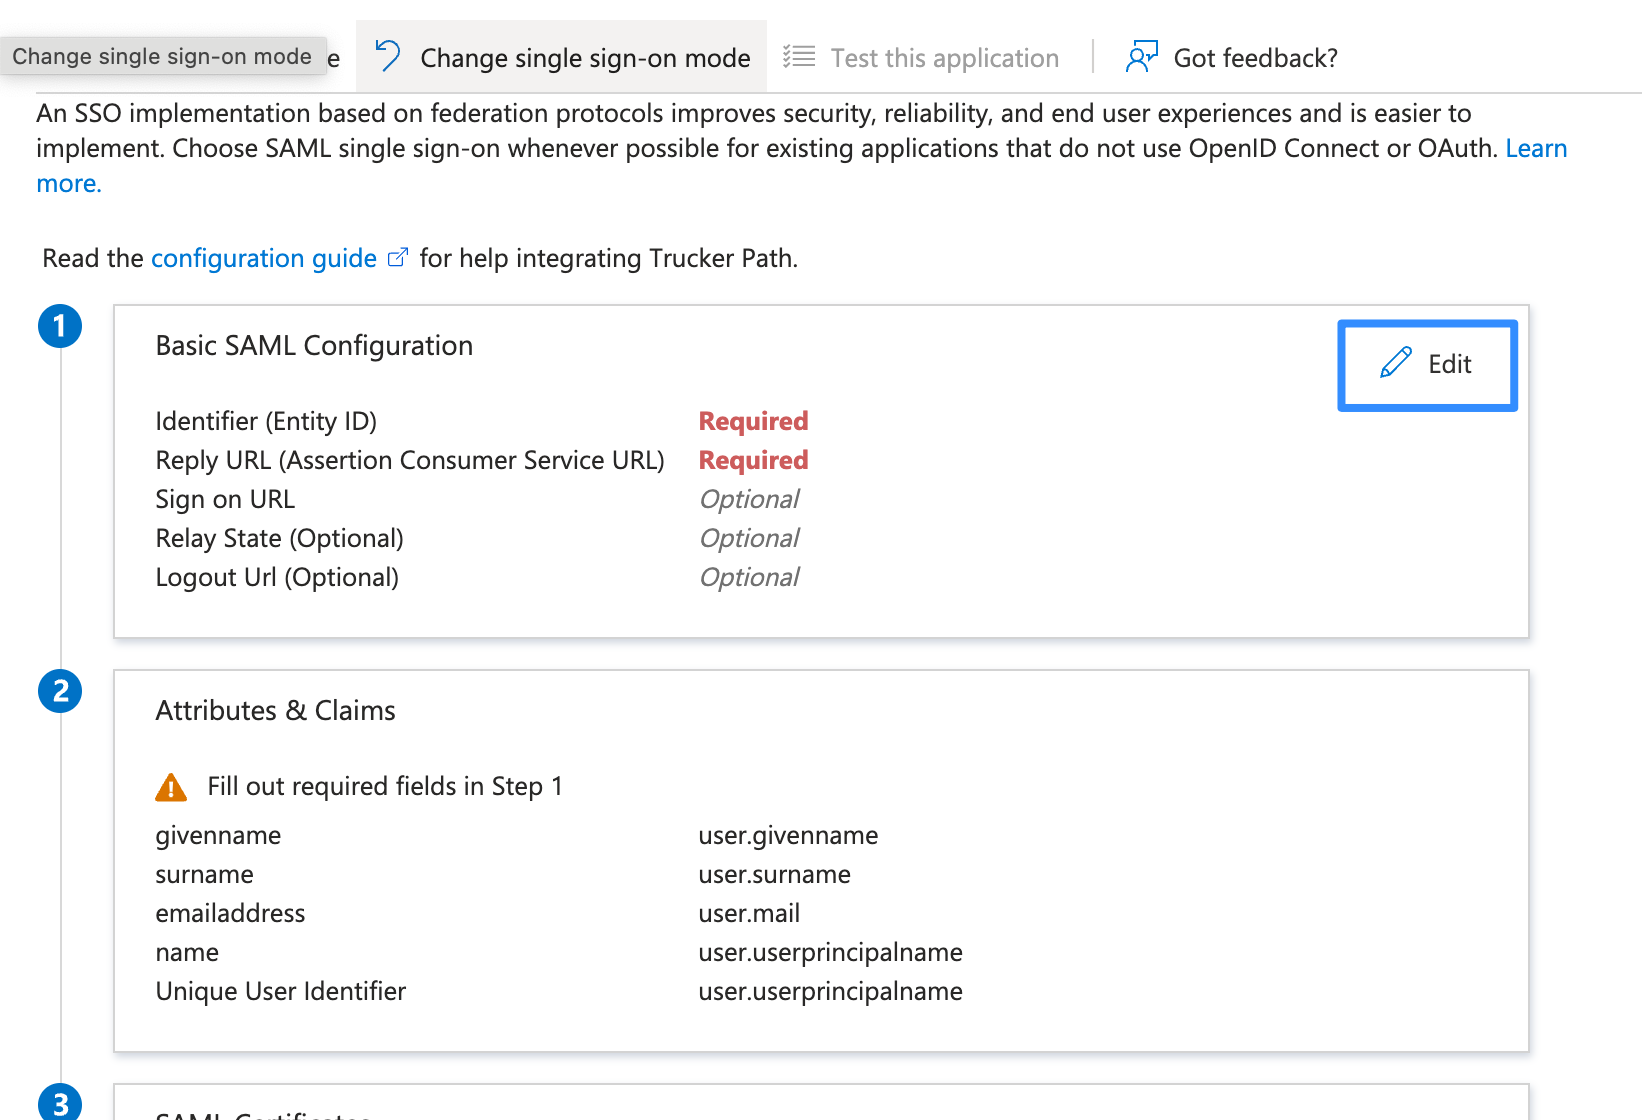
Task: Click the external link icon beside configuration guide
Action: 398,258
